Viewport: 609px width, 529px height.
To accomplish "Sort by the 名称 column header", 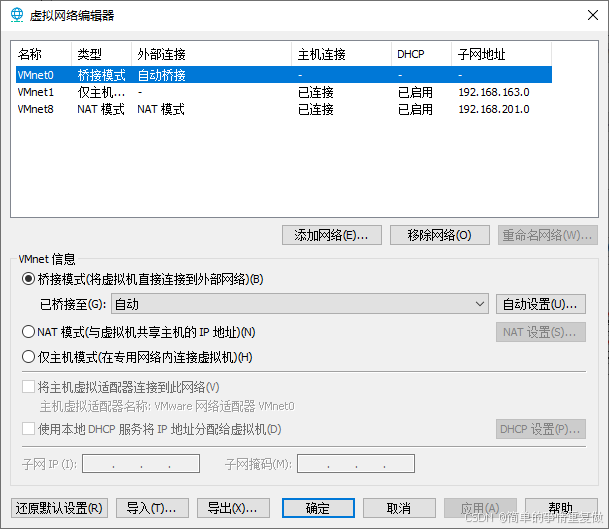I will pos(43,54).
